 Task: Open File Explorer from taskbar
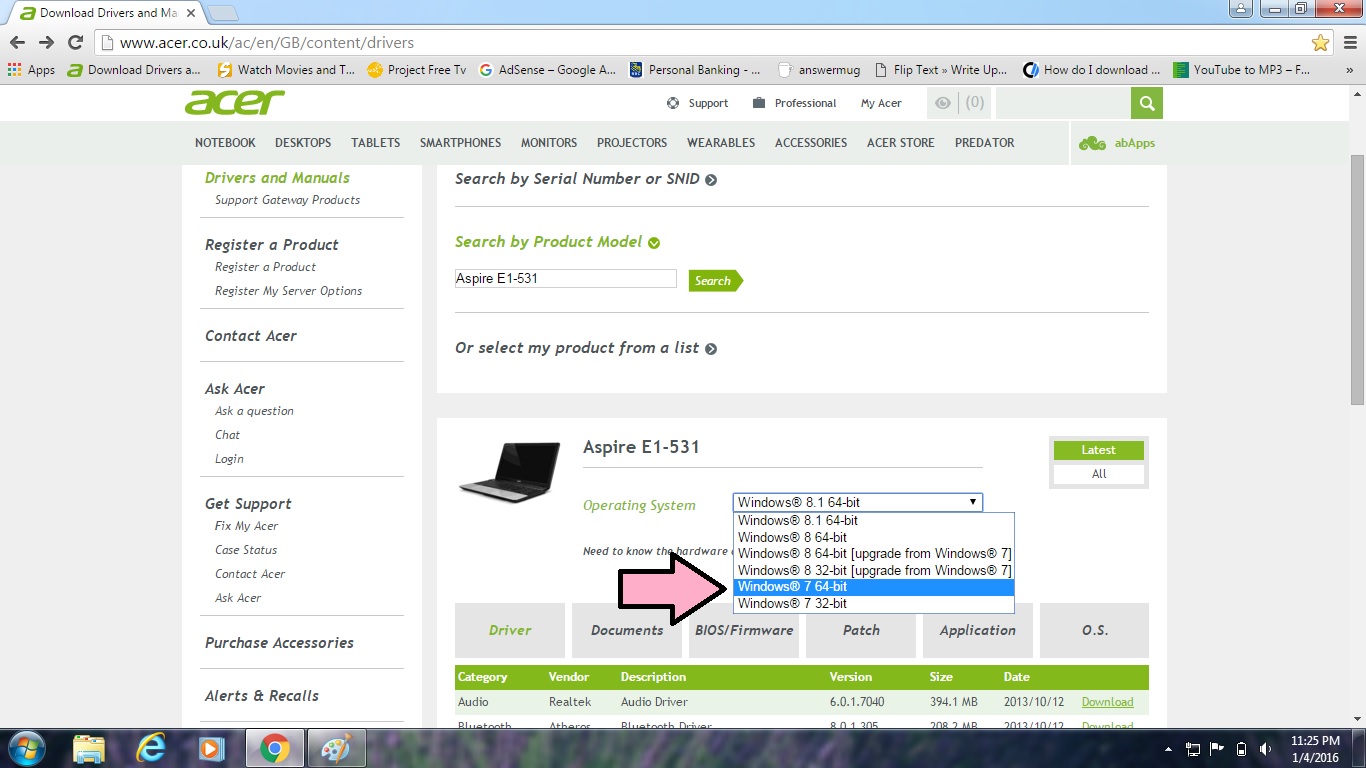[x=89, y=748]
